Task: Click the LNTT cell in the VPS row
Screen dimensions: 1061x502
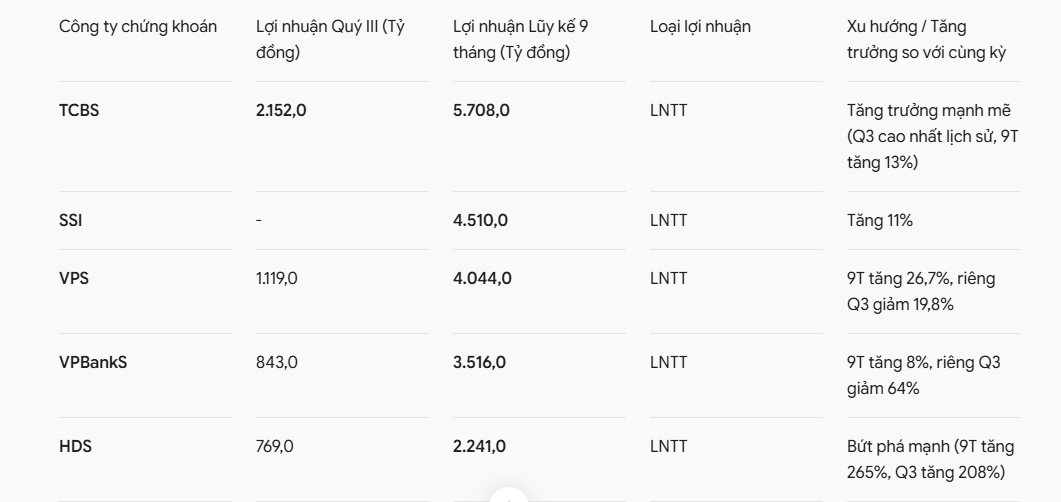Action: pos(669,278)
